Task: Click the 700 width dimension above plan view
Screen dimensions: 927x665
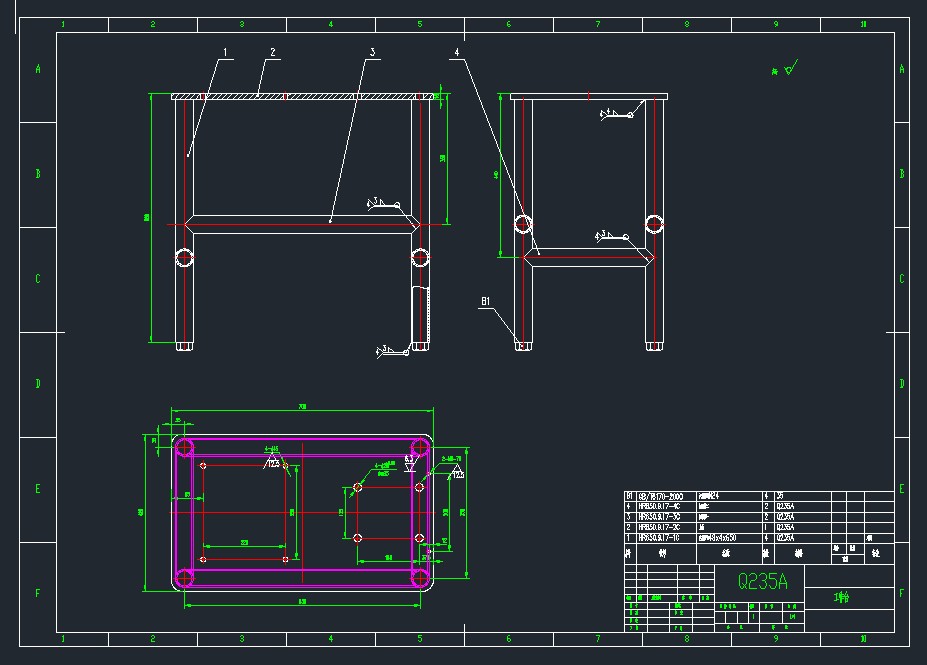Action: pos(301,407)
